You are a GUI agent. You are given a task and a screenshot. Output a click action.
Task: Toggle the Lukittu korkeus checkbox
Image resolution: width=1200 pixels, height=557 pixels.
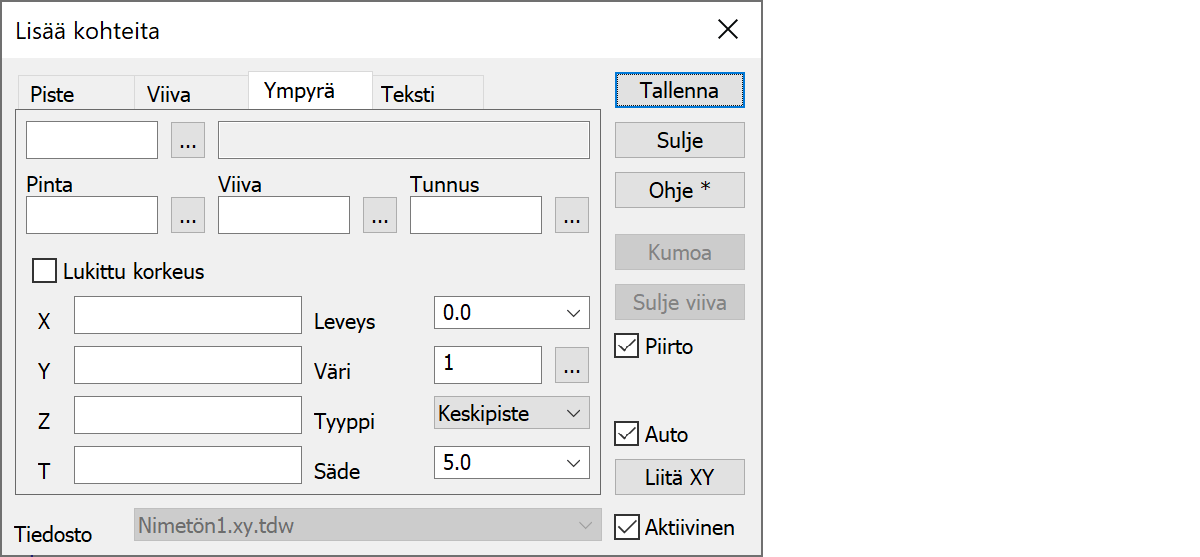point(45,271)
